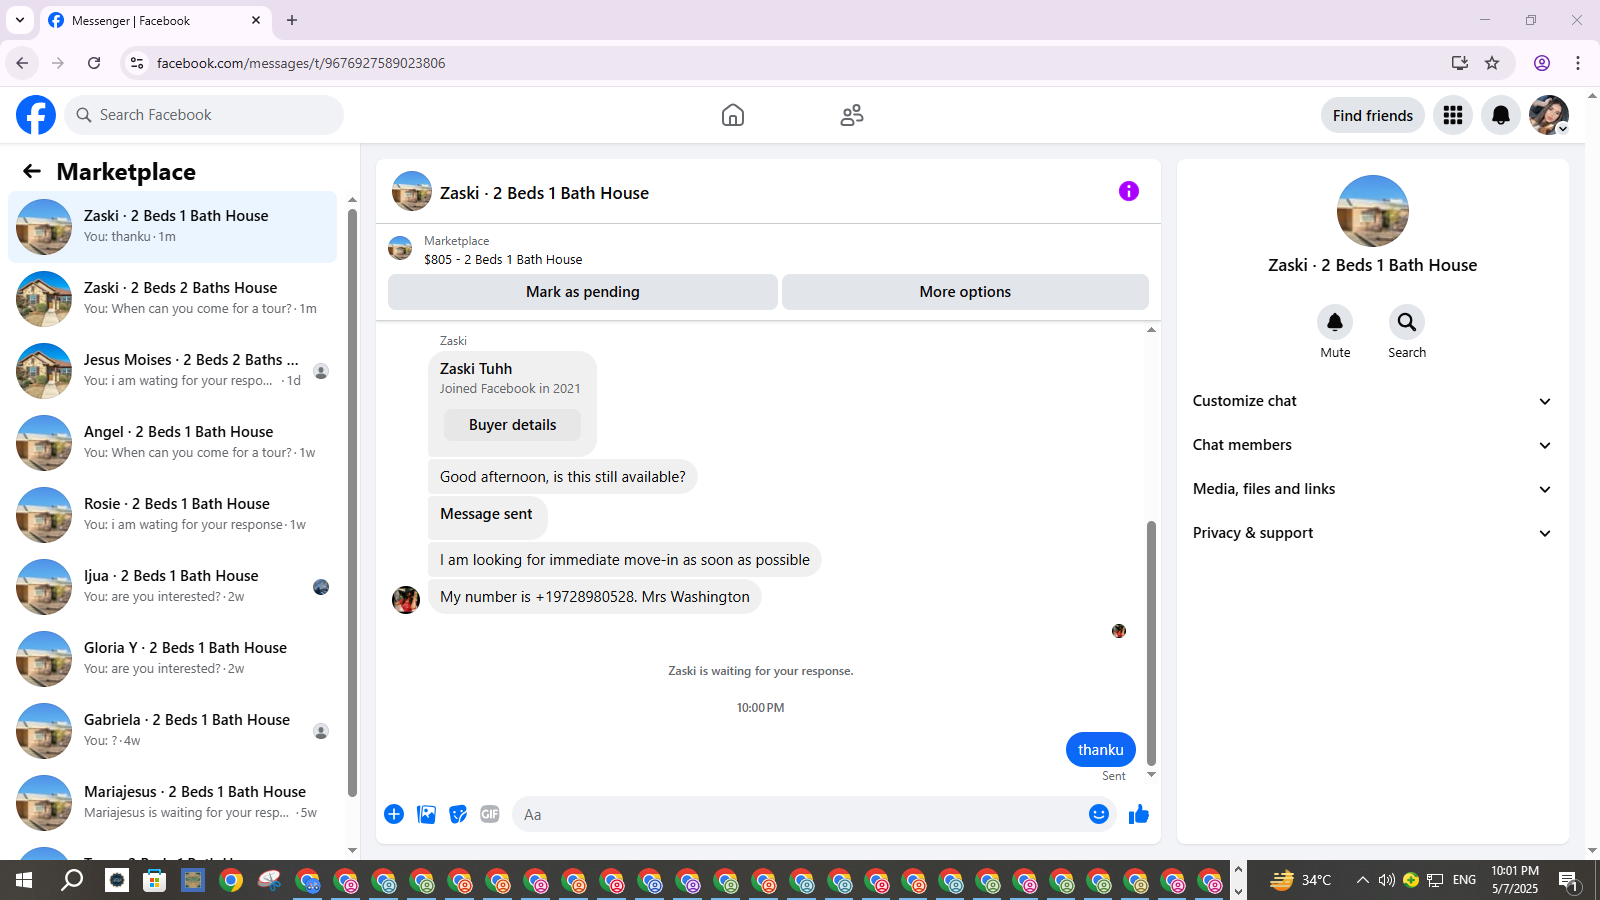Open a new browser tab

coord(292,20)
